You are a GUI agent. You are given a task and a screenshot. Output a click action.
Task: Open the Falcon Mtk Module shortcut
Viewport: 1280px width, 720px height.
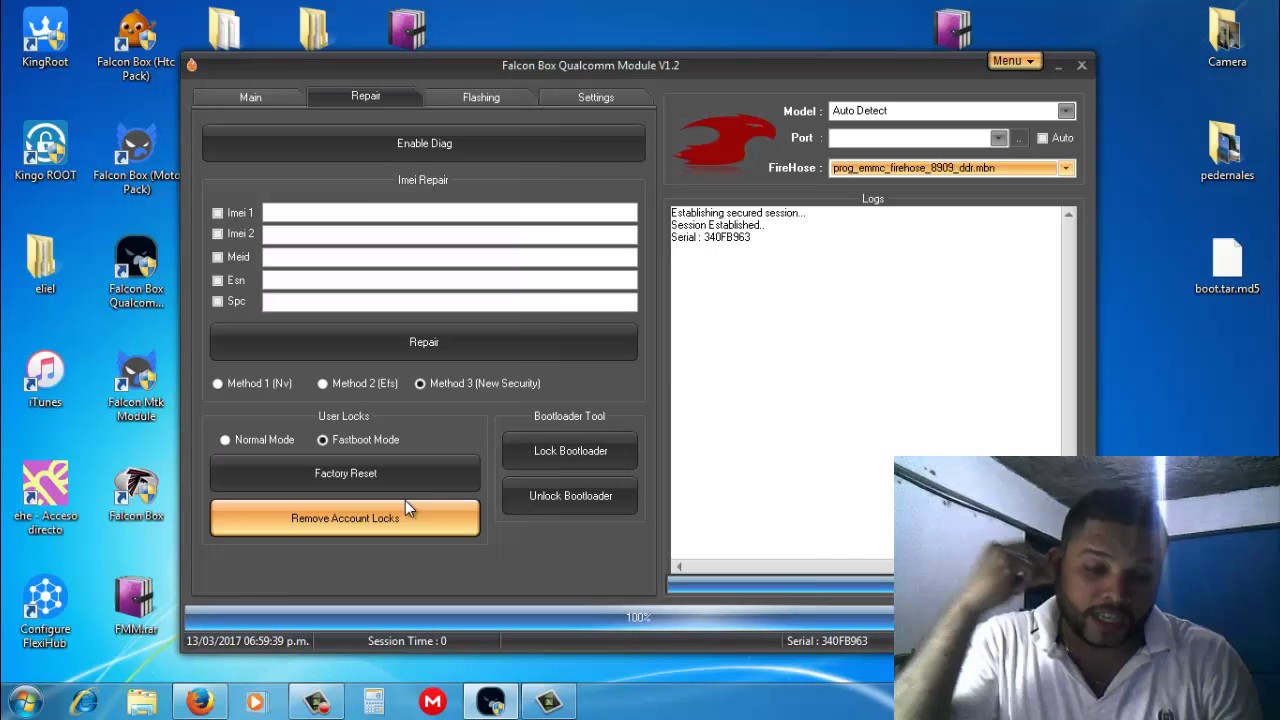[136, 387]
